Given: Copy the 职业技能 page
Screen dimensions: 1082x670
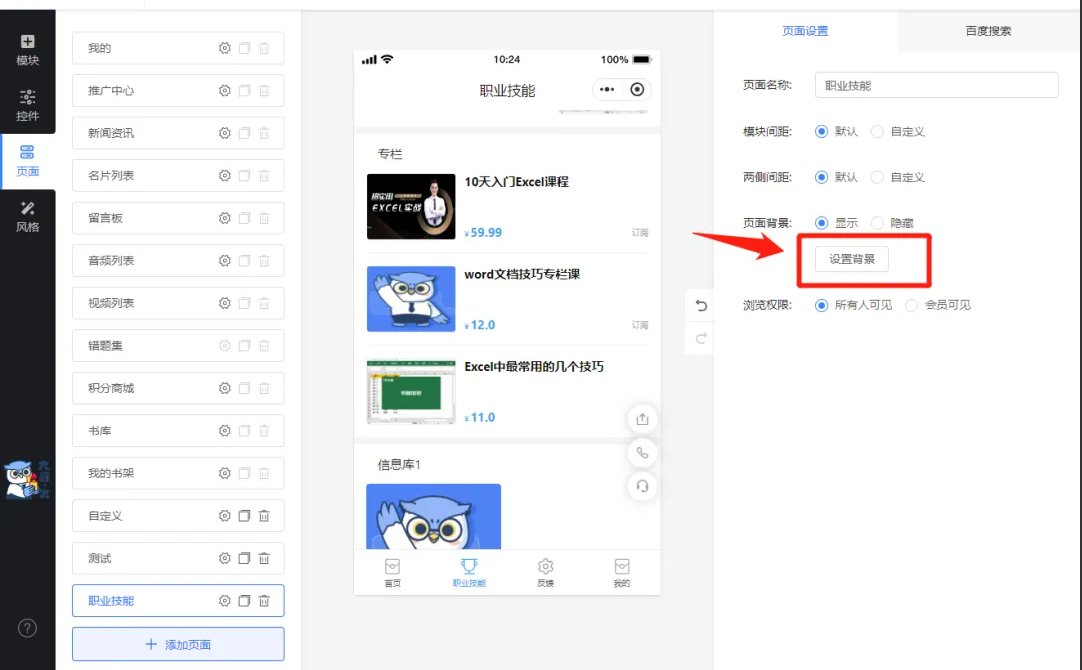Looking at the screenshot, I should click(244, 601).
